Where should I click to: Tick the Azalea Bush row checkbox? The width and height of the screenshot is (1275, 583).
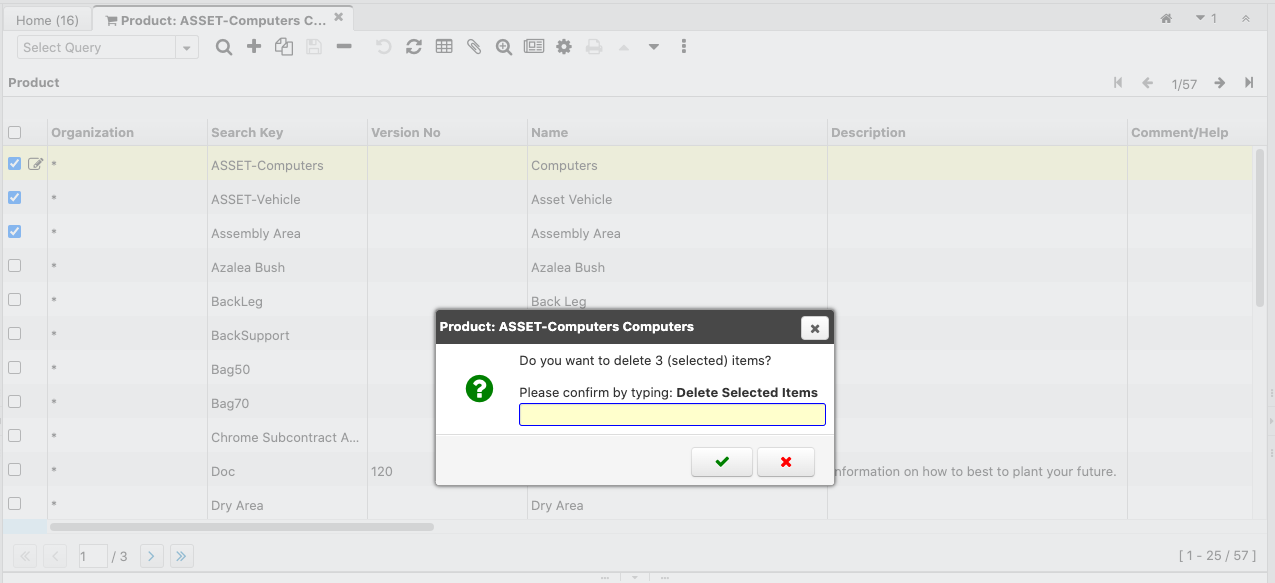[x=15, y=266]
